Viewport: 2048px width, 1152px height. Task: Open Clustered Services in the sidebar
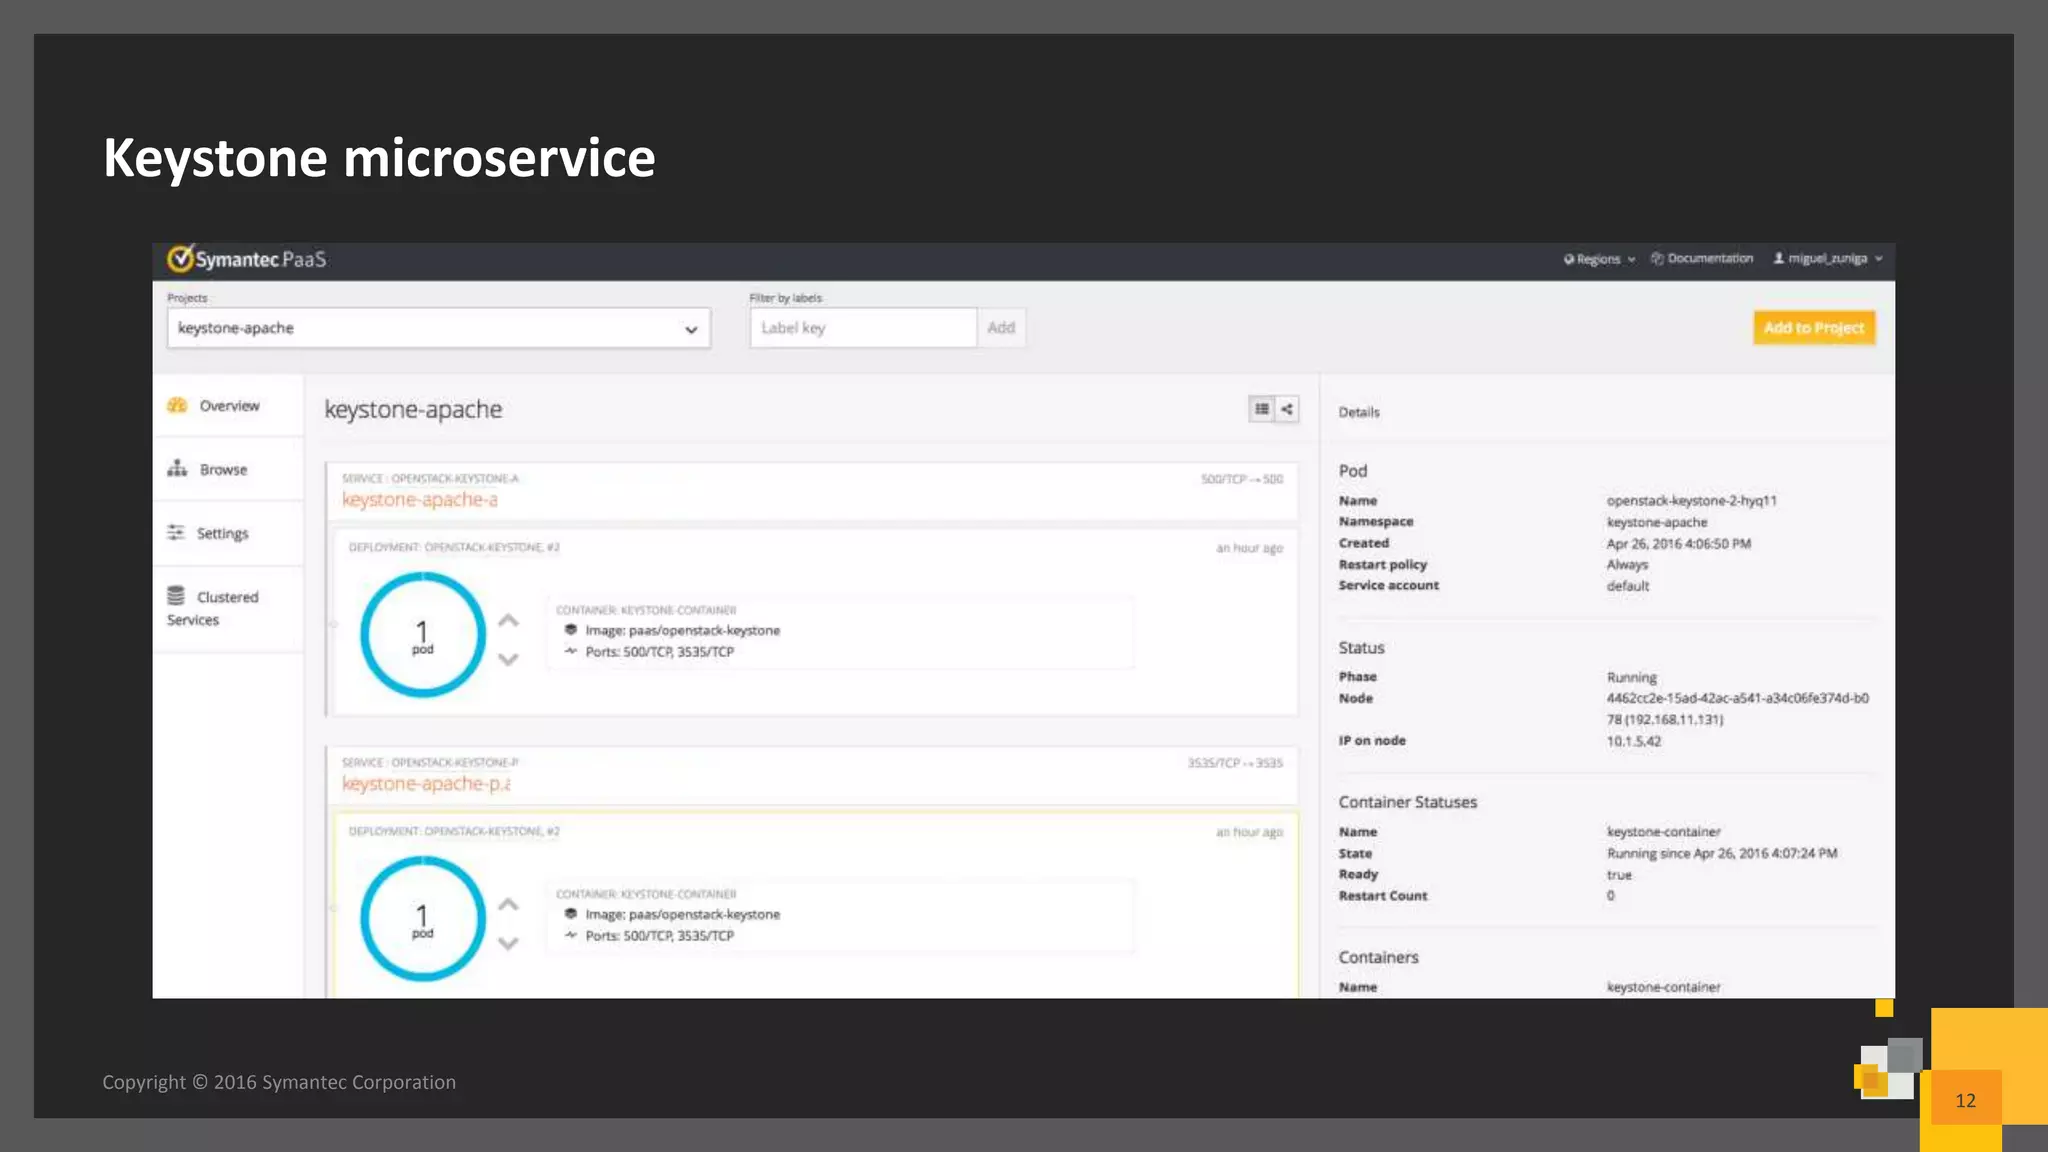coord(228,608)
